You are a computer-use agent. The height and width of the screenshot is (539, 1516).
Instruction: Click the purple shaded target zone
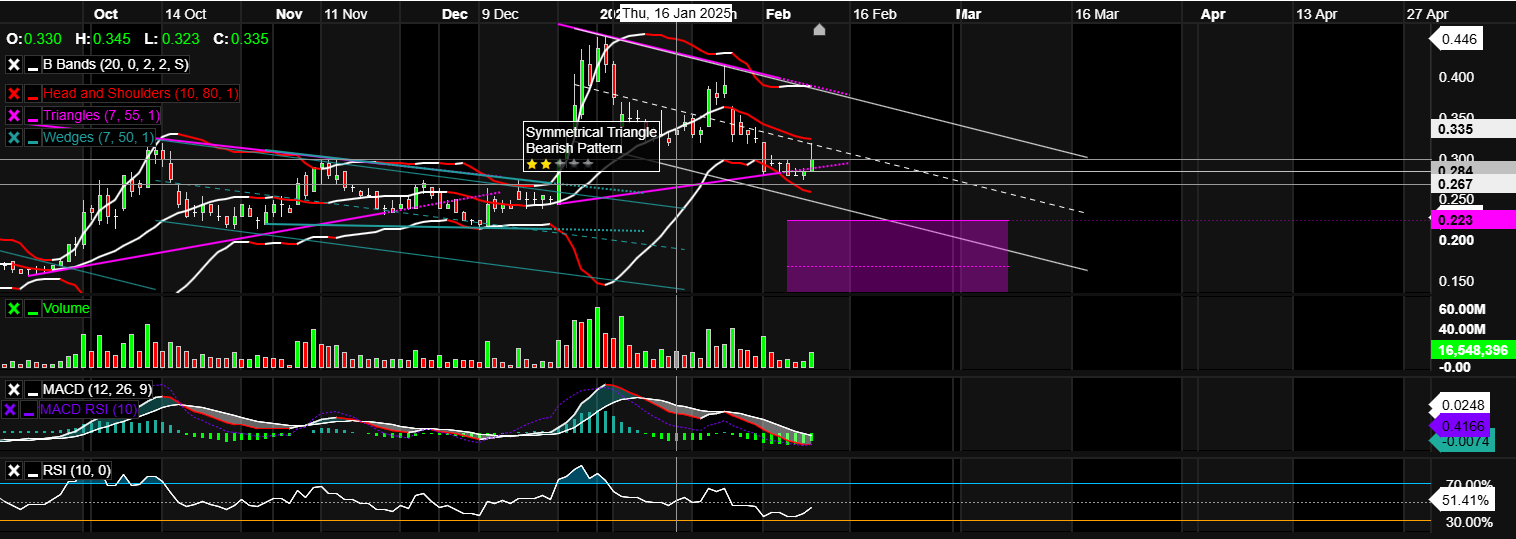tap(897, 256)
